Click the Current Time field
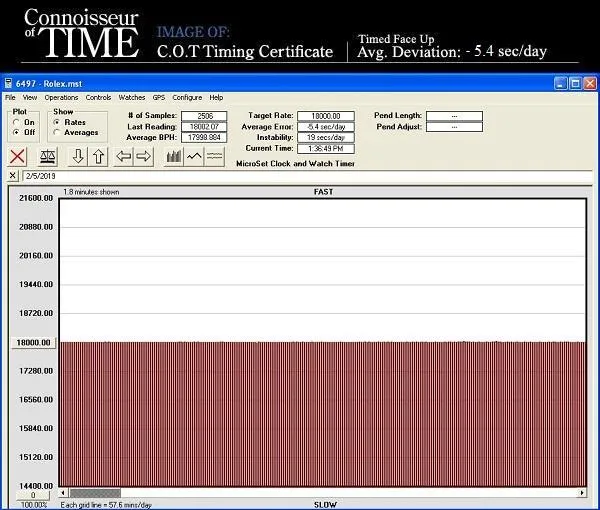This screenshot has width=600, height=510. 326,148
